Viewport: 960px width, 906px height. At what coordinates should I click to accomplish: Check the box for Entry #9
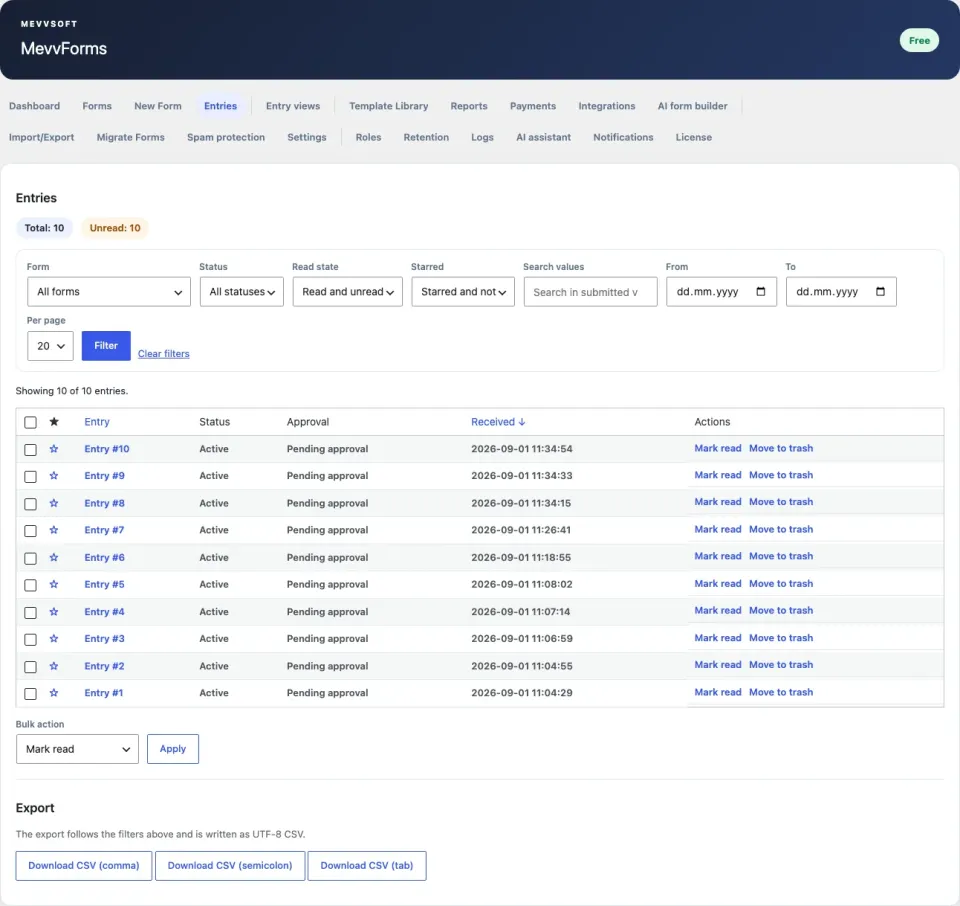(31, 476)
